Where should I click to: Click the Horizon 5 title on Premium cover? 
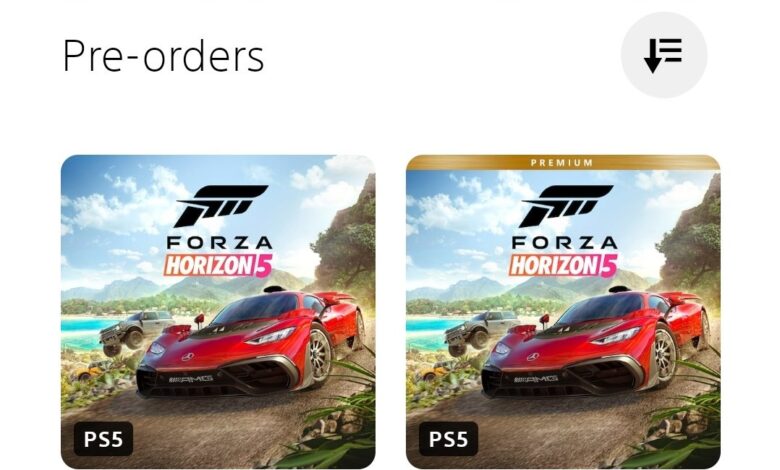click(563, 265)
